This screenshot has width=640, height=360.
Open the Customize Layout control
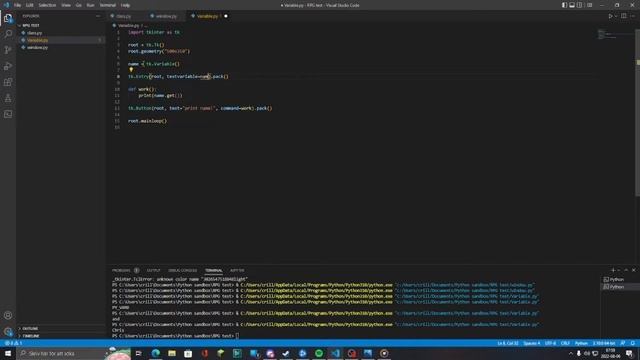pyautogui.click(x=590, y=5)
